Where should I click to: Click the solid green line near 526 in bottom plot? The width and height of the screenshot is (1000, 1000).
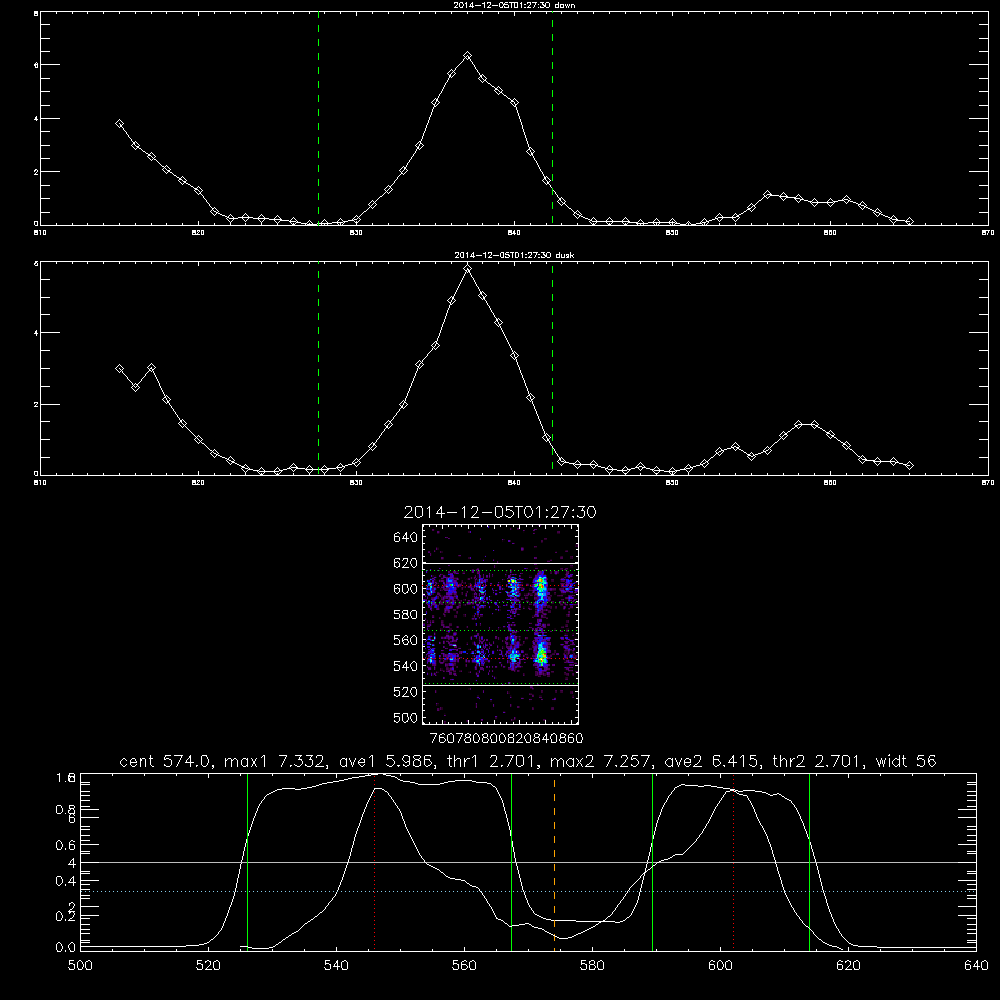pyautogui.click(x=247, y=861)
